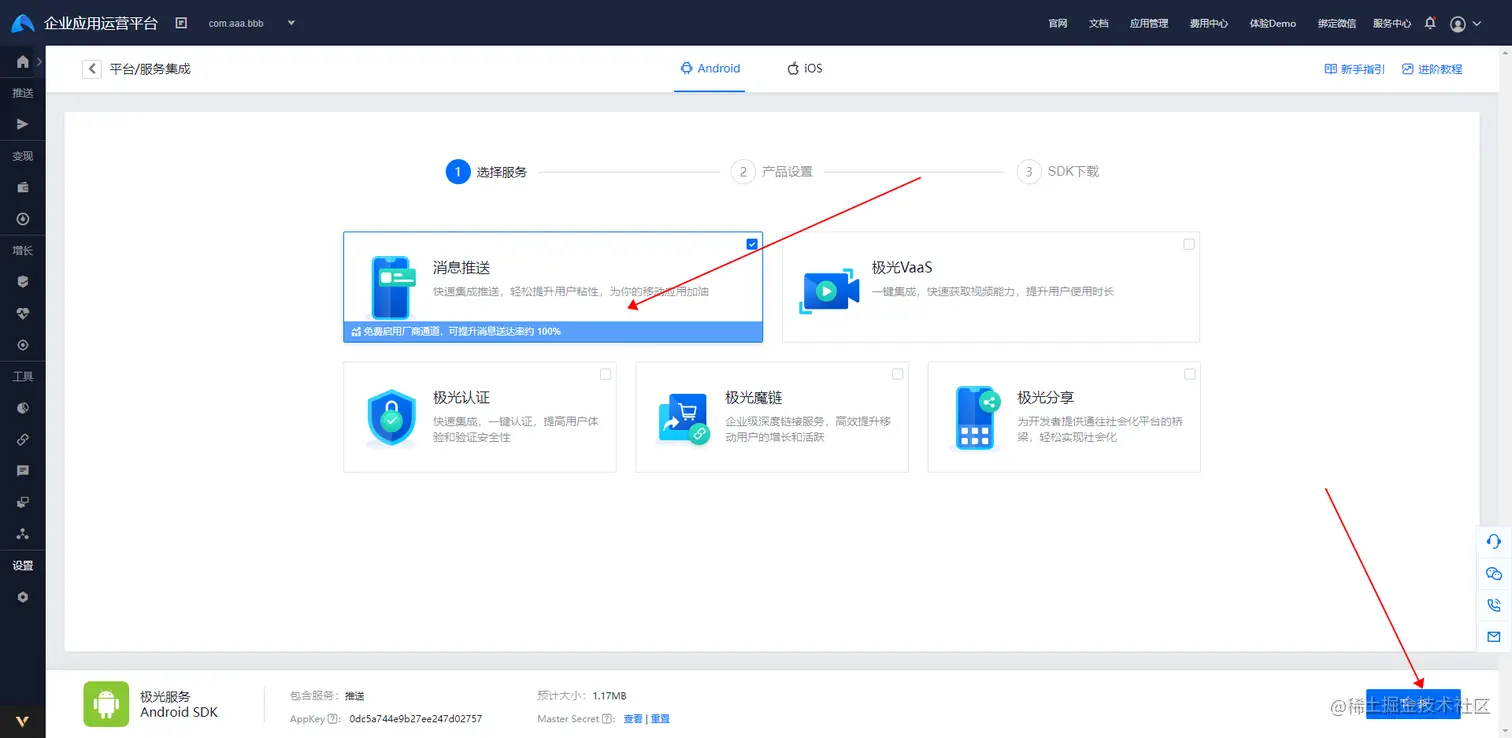Image resolution: width=1512 pixels, height=738 pixels.
Task: Open the push send arrow icon
Action: tap(22, 124)
